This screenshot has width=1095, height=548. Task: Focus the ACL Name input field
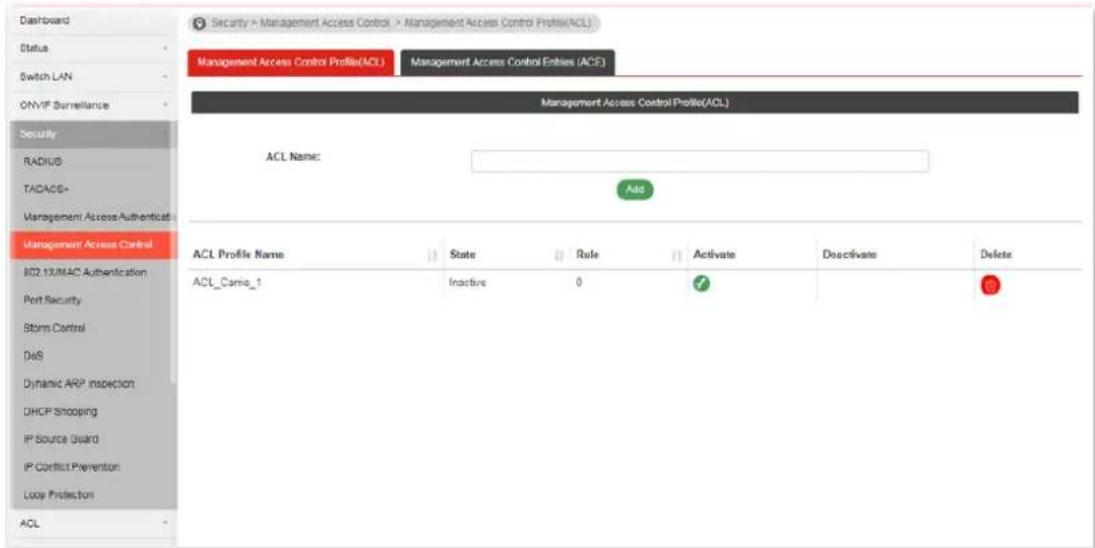(x=700, y=161)
